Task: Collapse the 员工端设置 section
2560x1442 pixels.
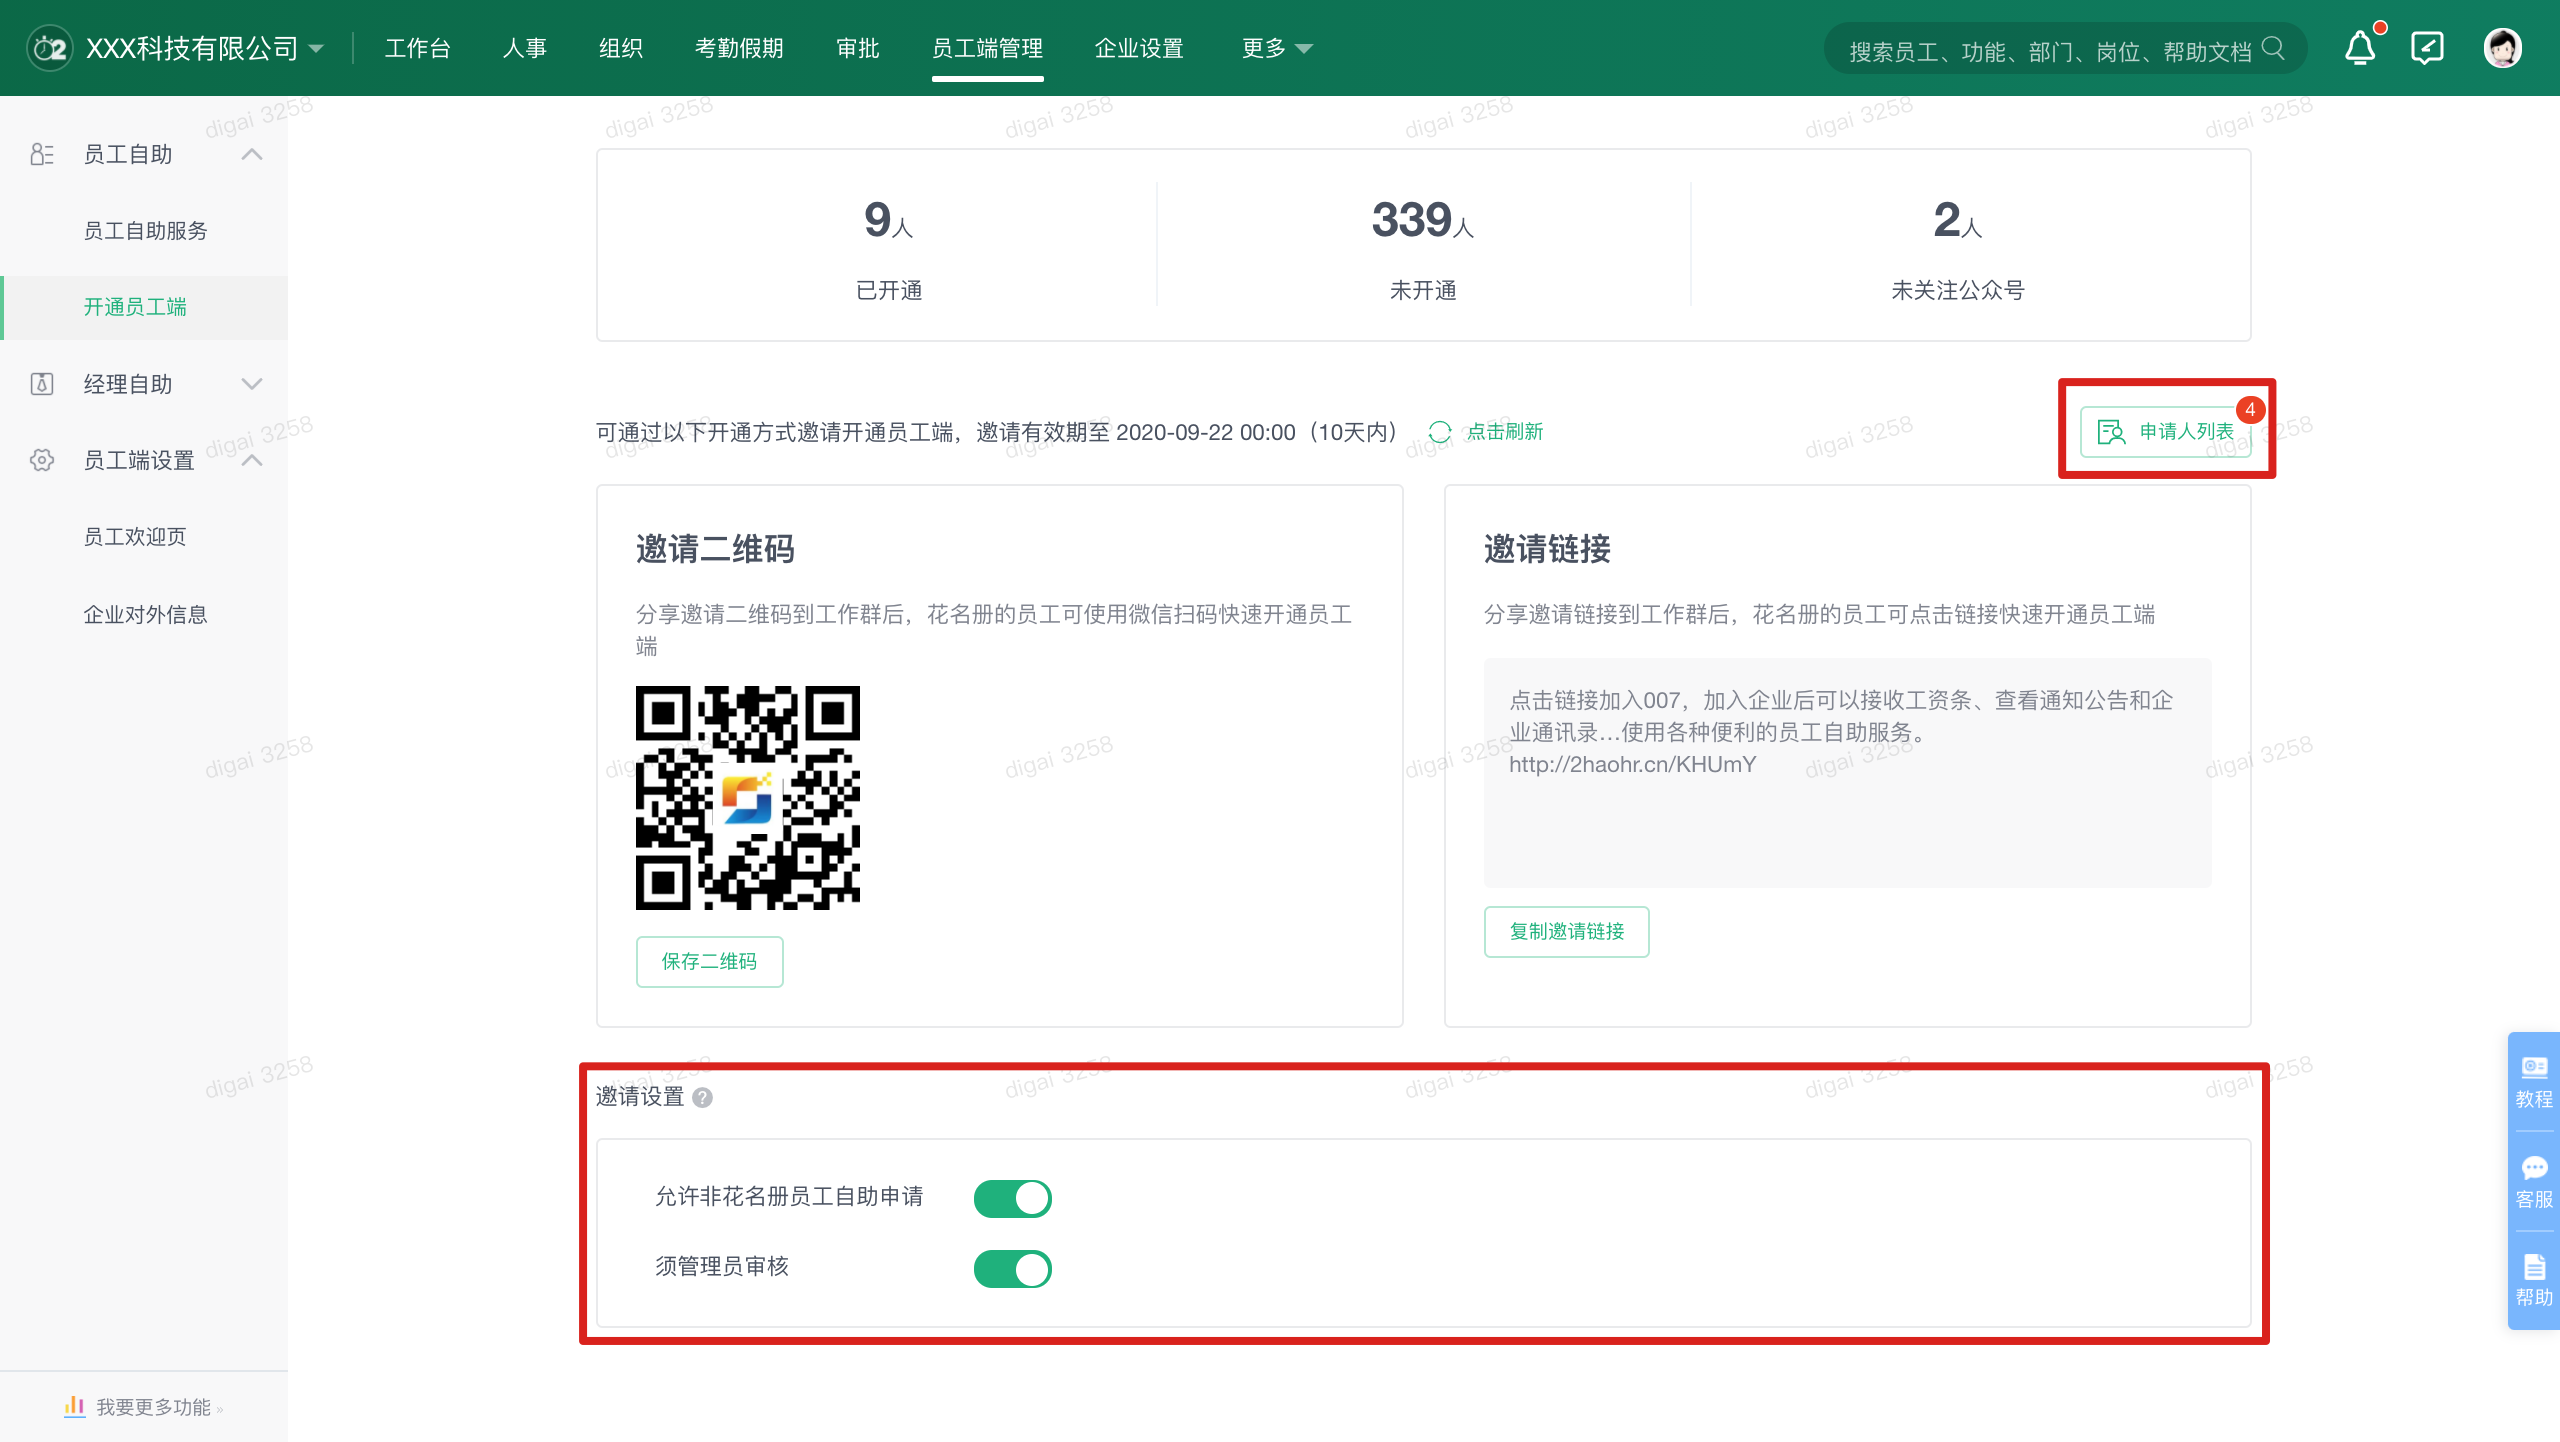Action: point(252,460)
